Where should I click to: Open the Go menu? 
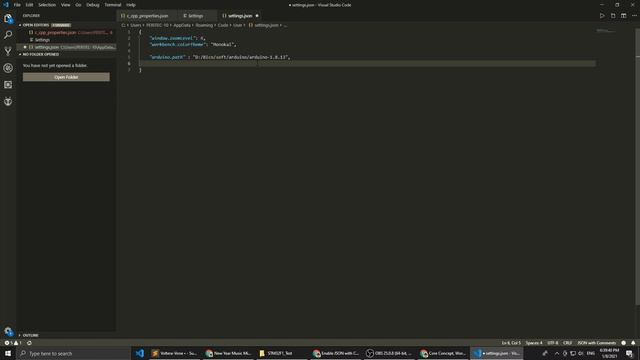78,5
